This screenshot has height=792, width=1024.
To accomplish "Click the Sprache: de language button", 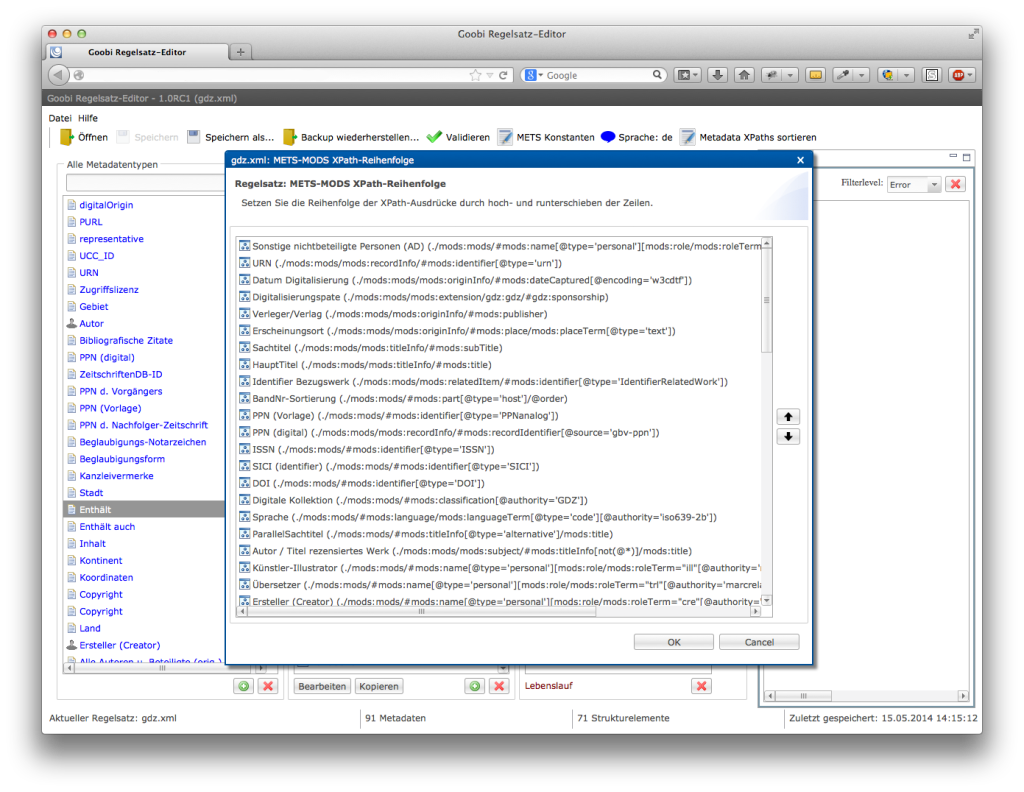I will click(x=637, y=137).
